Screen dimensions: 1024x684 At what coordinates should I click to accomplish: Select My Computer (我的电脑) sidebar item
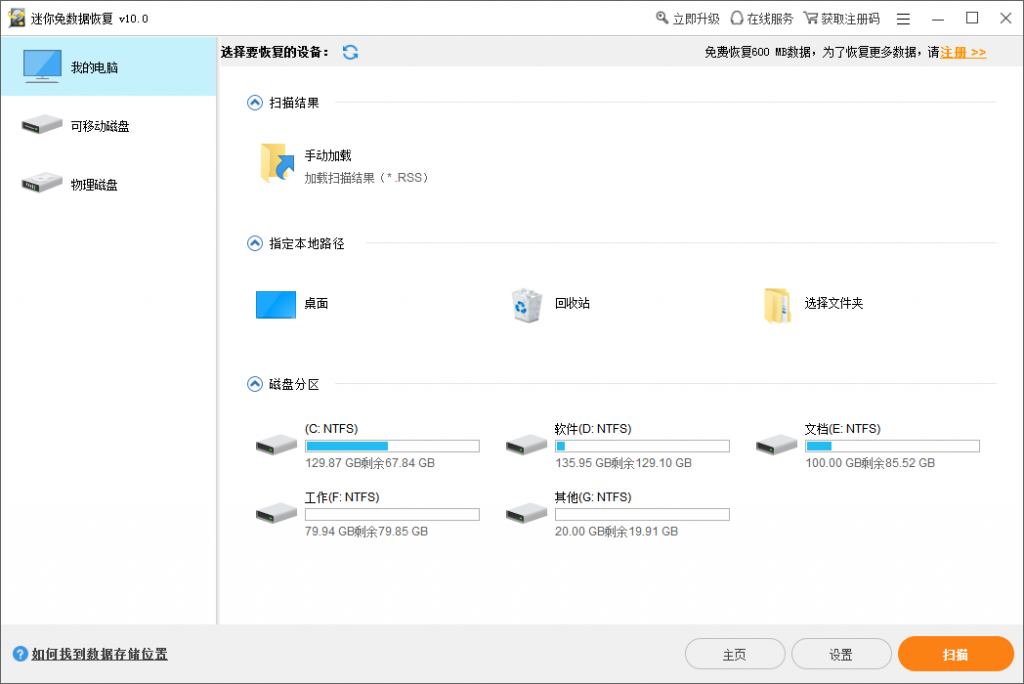tap(108, 67)
